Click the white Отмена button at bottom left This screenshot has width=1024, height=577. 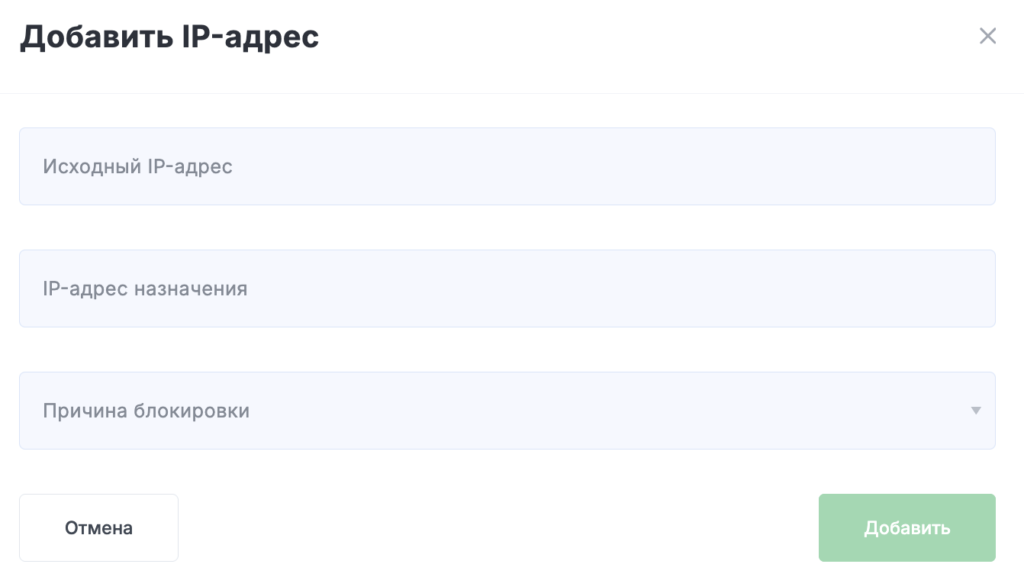tap(99, 528)
